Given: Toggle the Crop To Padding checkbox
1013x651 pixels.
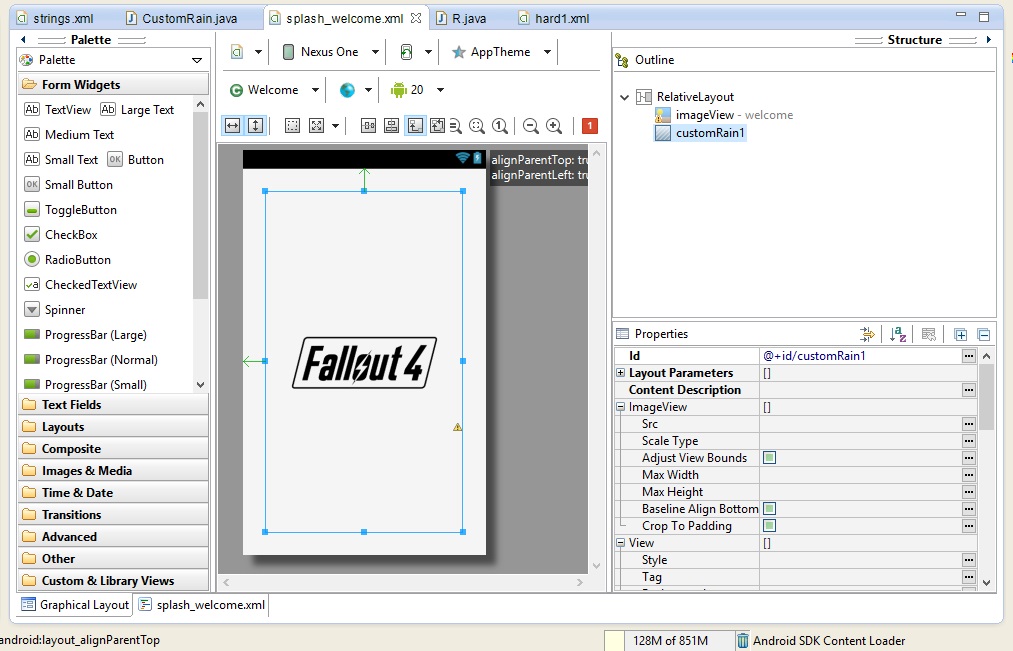Looking at the screenshot, I should pos(769,526).
